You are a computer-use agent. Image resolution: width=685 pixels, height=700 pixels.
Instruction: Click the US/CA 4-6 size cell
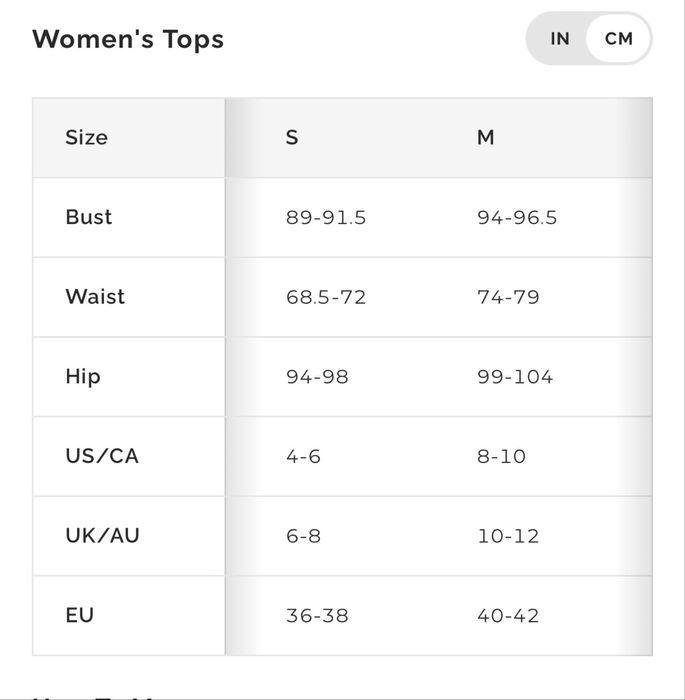coord(304,456)
